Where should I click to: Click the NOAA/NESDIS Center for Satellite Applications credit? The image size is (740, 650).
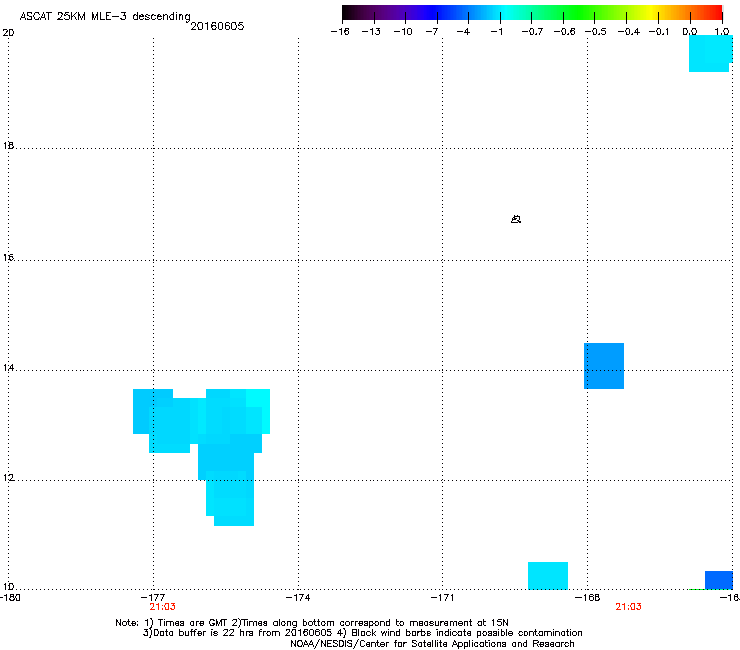pos(432,644)
